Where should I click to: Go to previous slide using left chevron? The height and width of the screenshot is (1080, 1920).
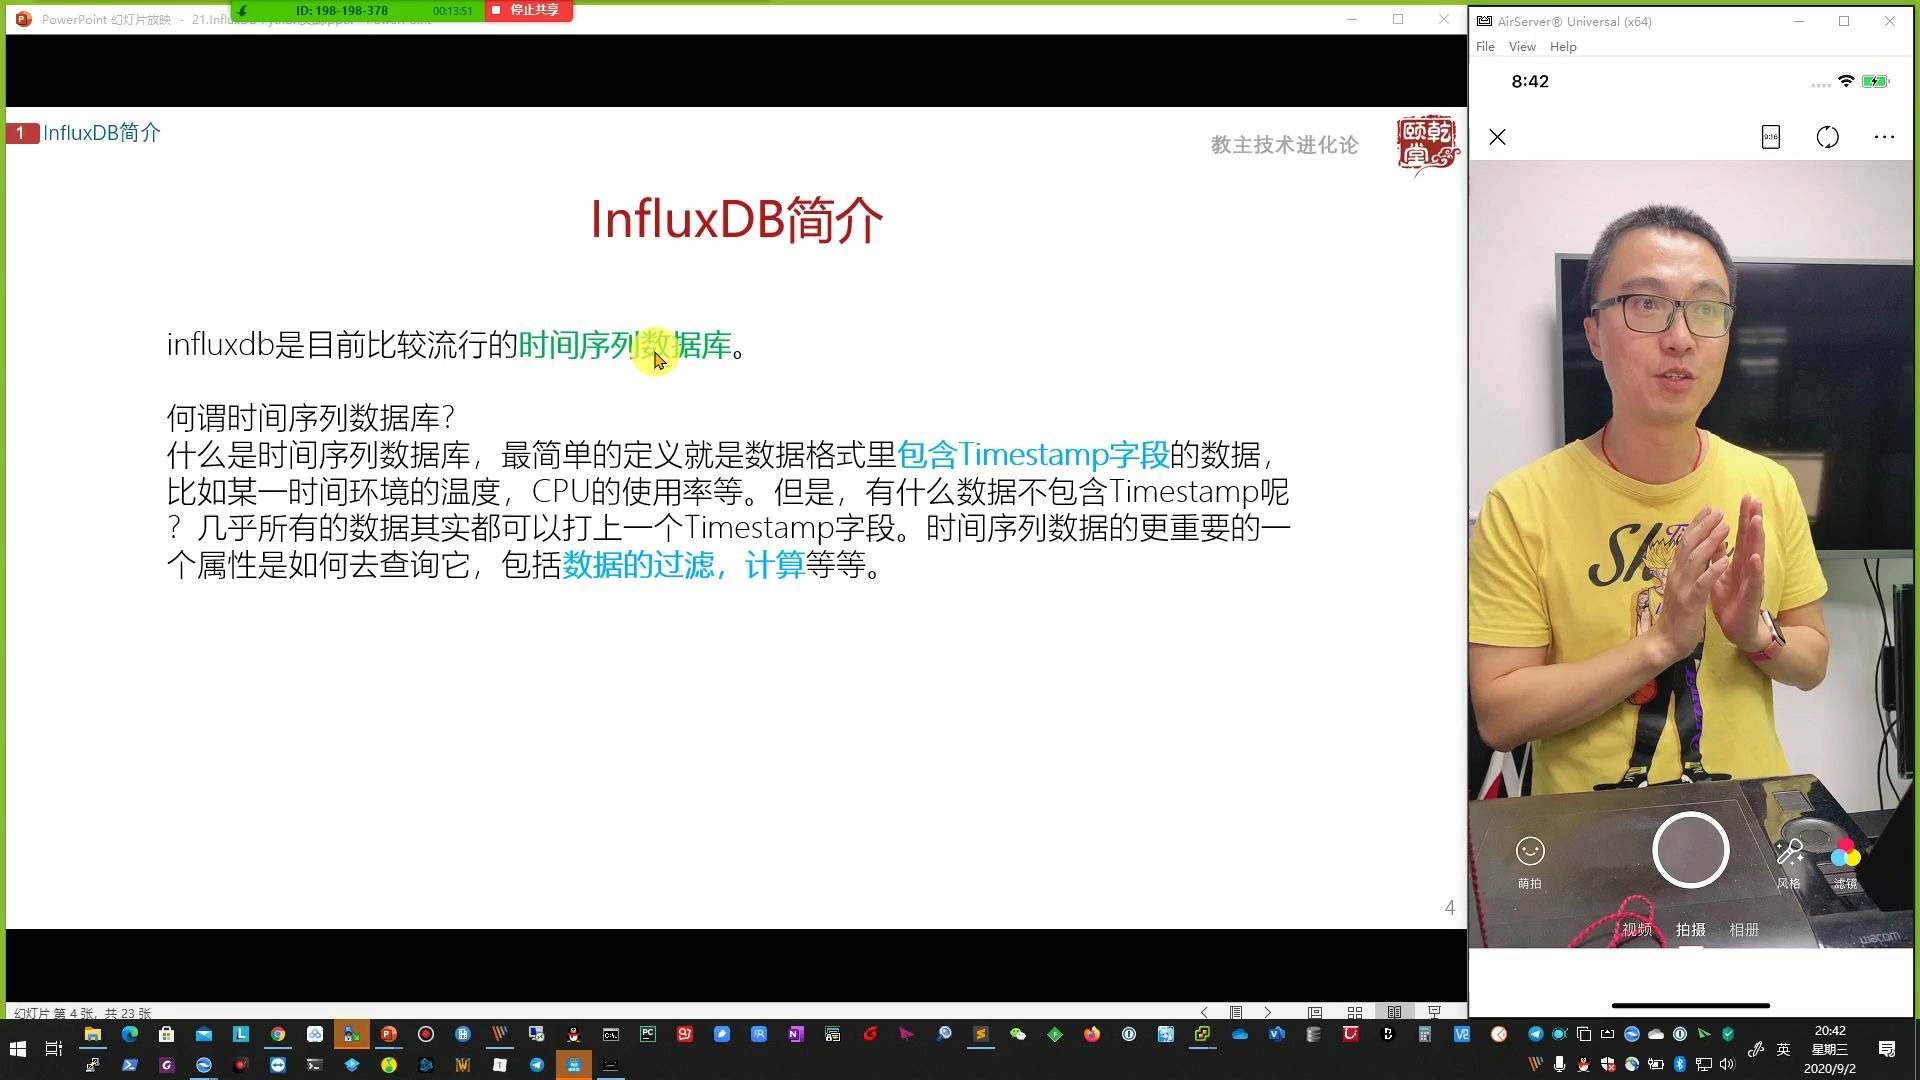pyautogui.click(x=1204, y=1012)
